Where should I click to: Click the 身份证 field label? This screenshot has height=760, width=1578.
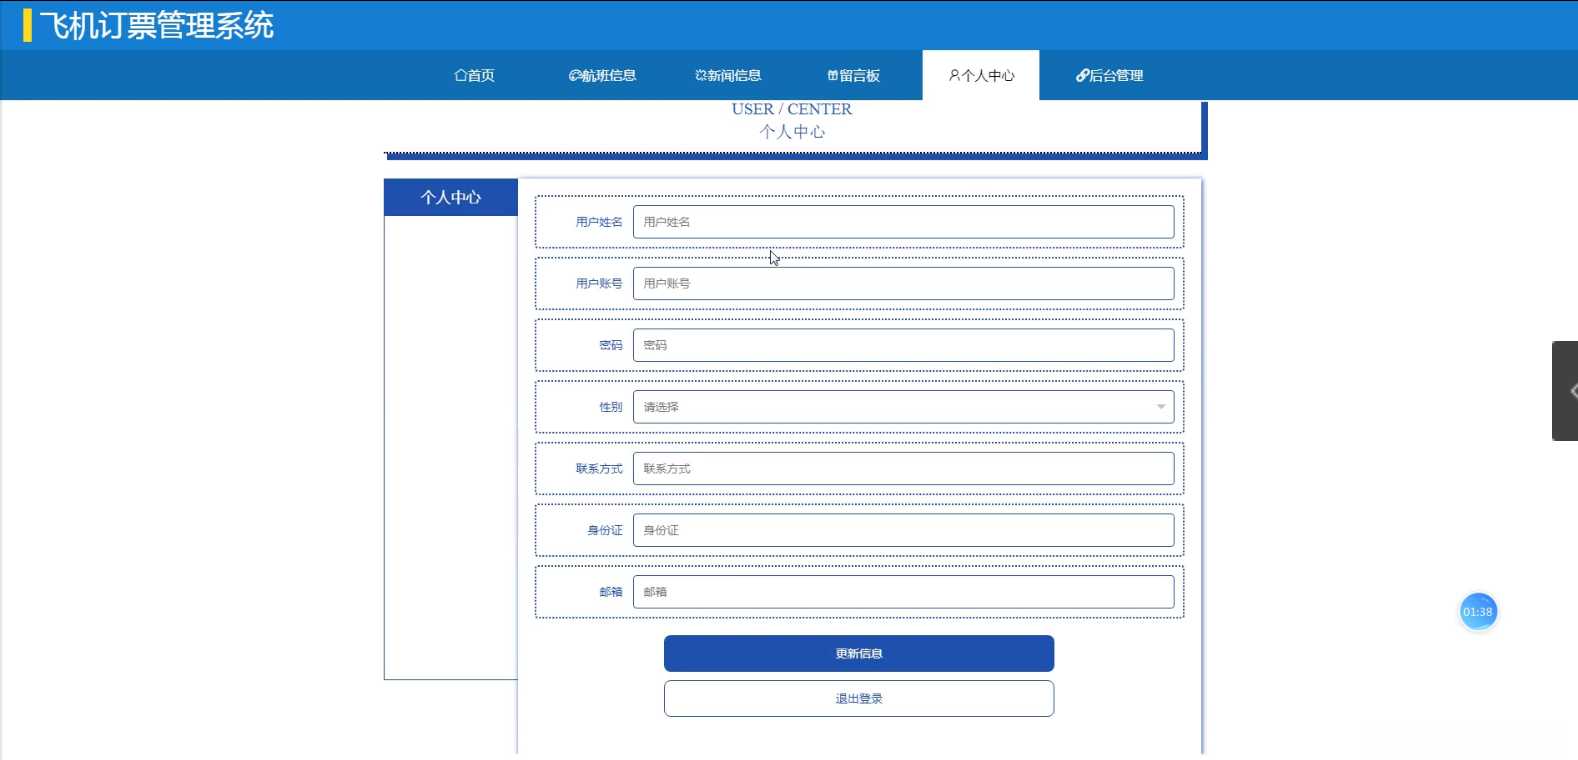pos(605,530)
